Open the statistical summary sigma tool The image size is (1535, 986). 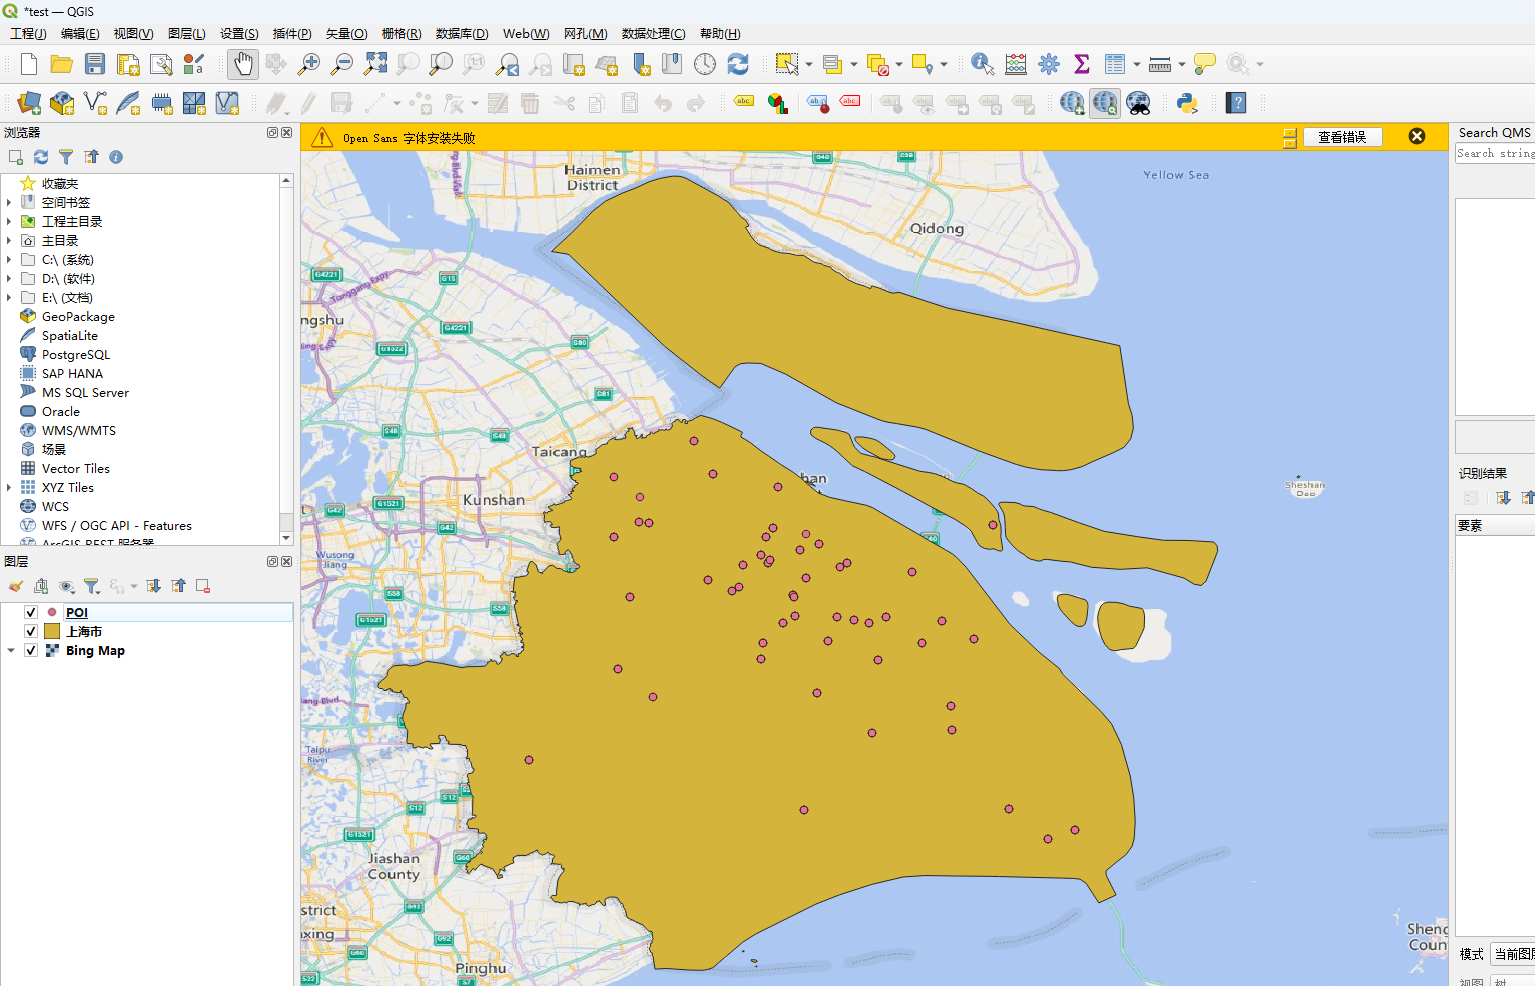[x=1081, y=64]
